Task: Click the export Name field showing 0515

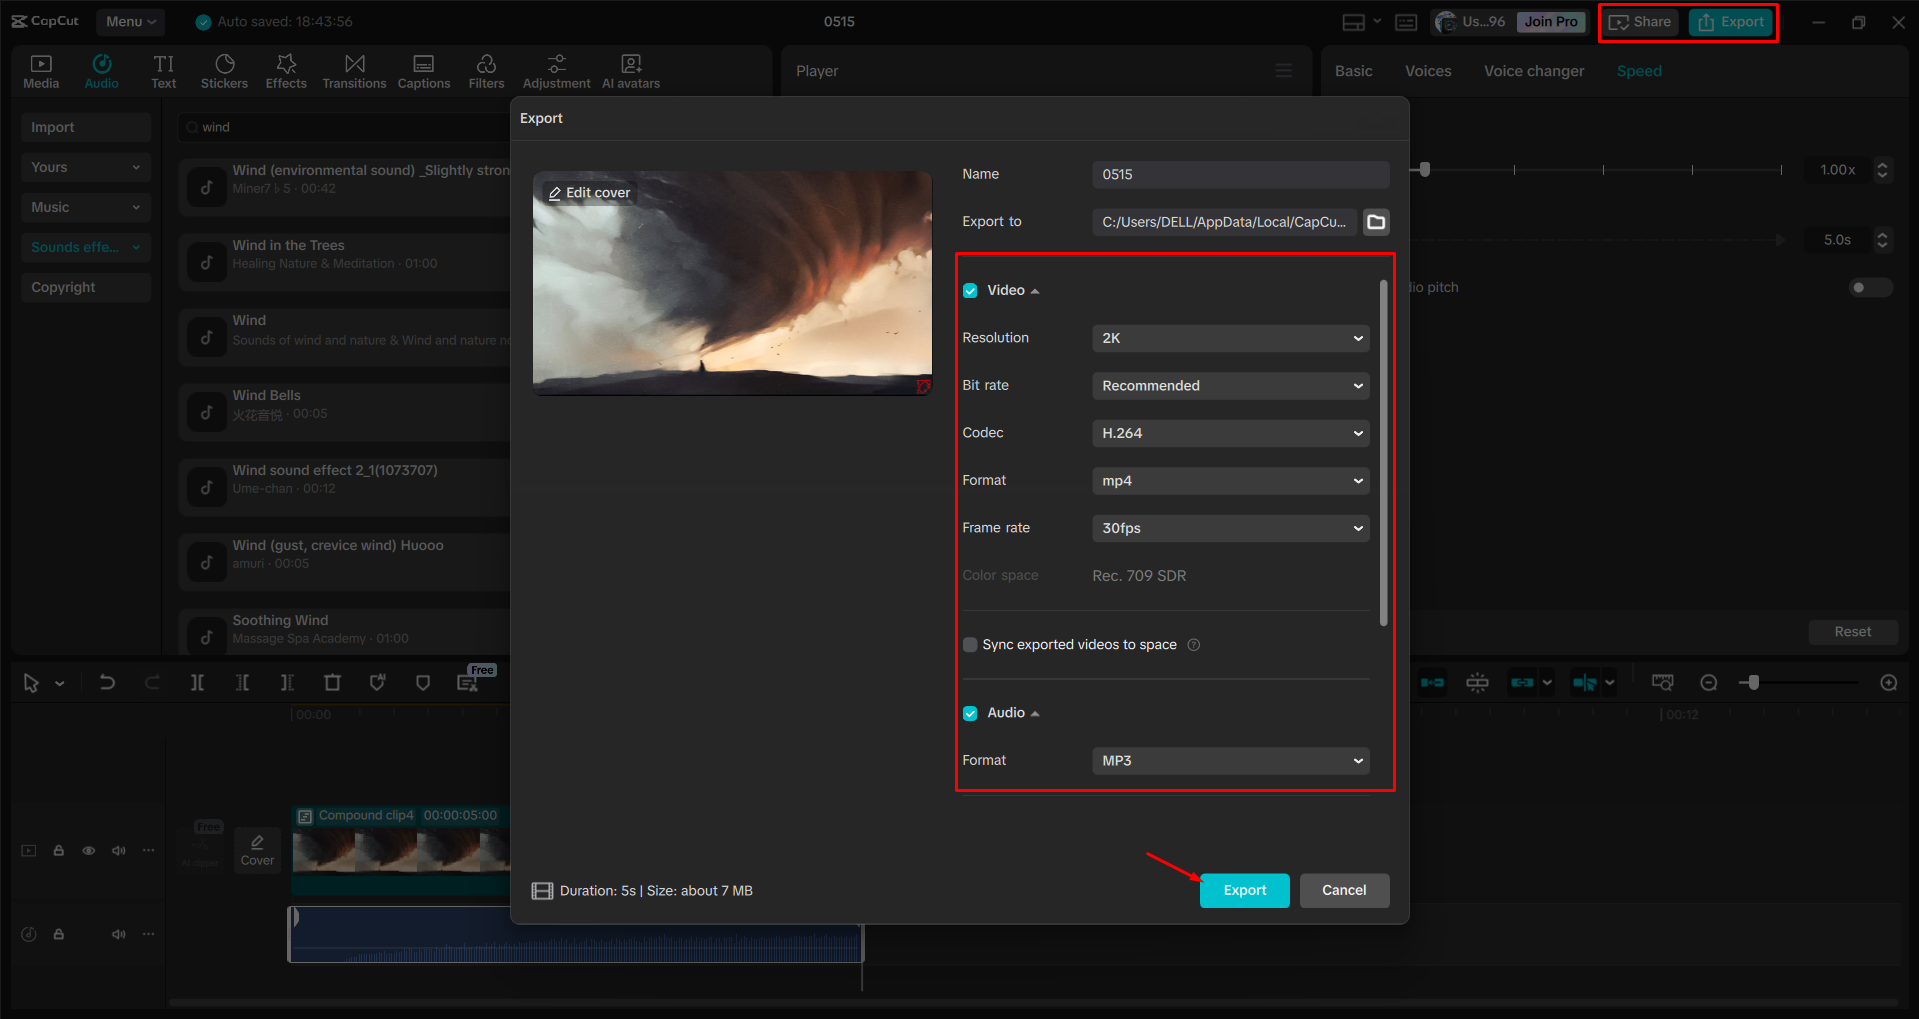Action: 1240,174
